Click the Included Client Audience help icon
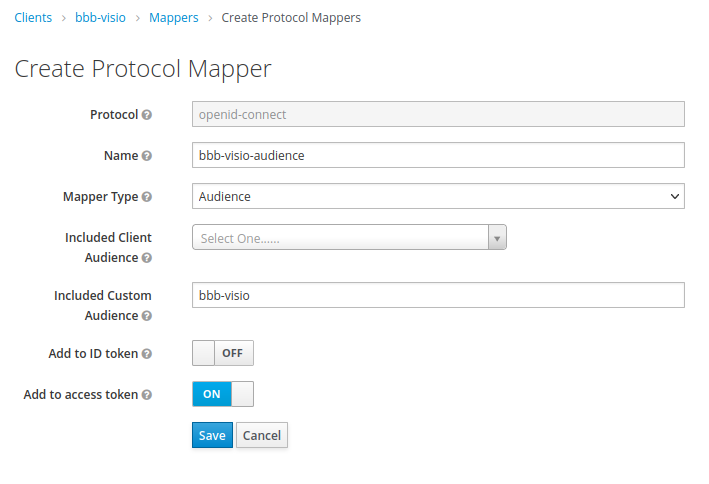The image size is (709, 484). pos(147,258)
